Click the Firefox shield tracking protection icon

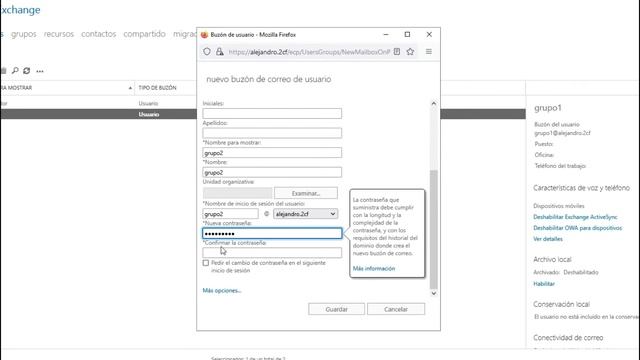207,51
